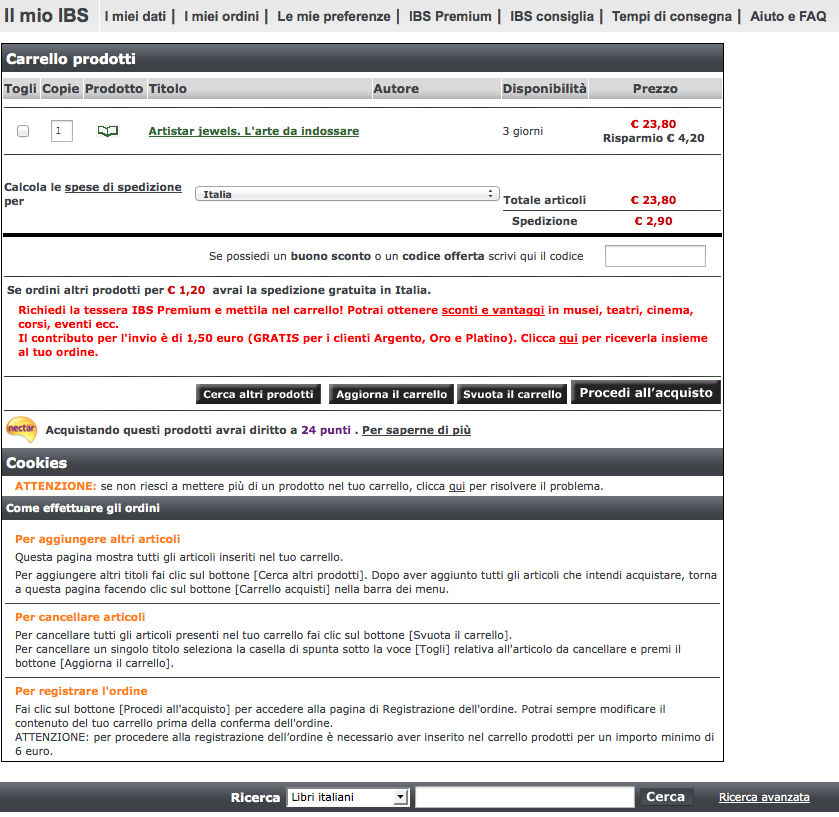Open the Il mio IBS menu

point(47,16)
